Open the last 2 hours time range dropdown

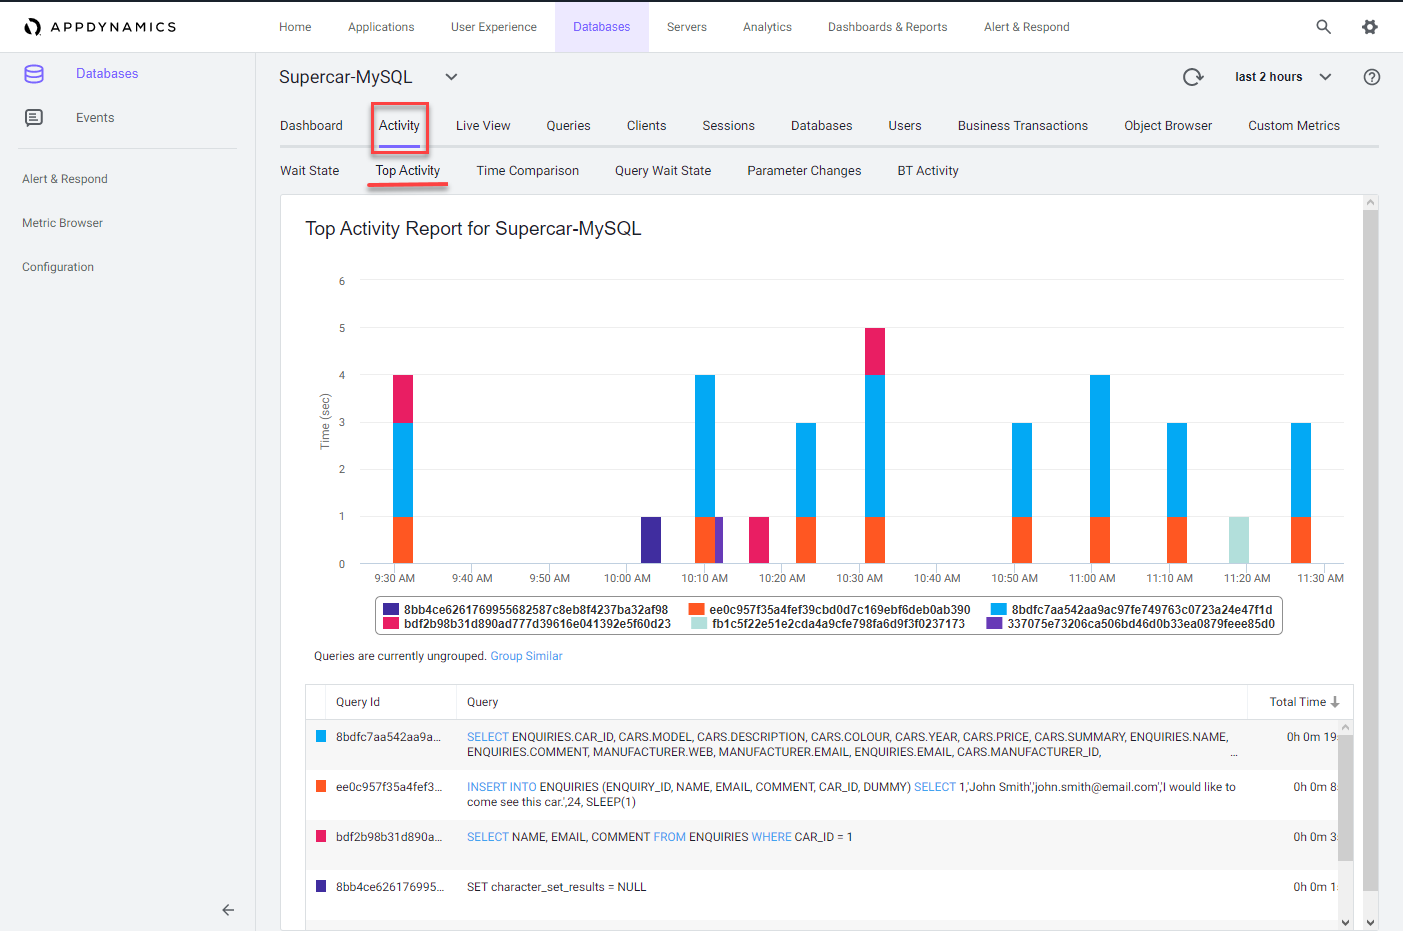[x=1283, y=77]
